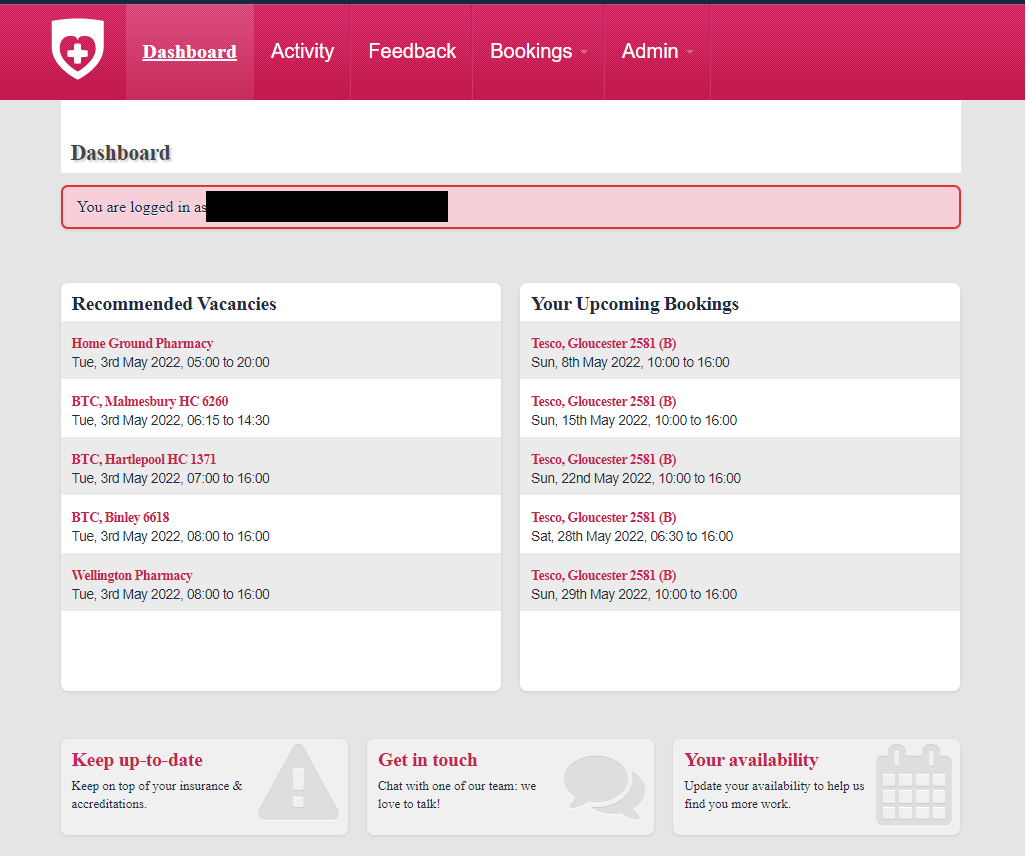Open the Feedback page
1026x856 pixels.
point(412,51)
